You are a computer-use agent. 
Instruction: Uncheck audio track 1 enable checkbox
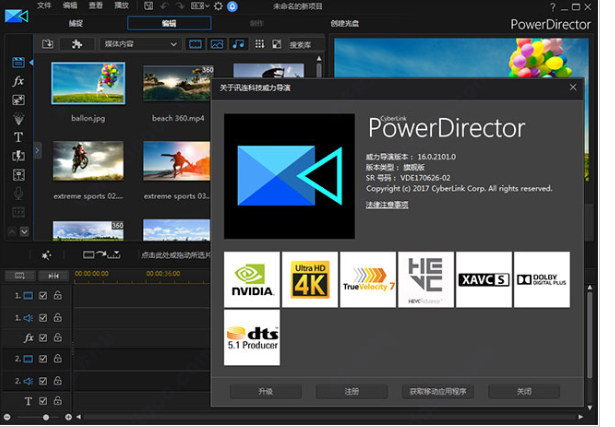click(43, 318)
